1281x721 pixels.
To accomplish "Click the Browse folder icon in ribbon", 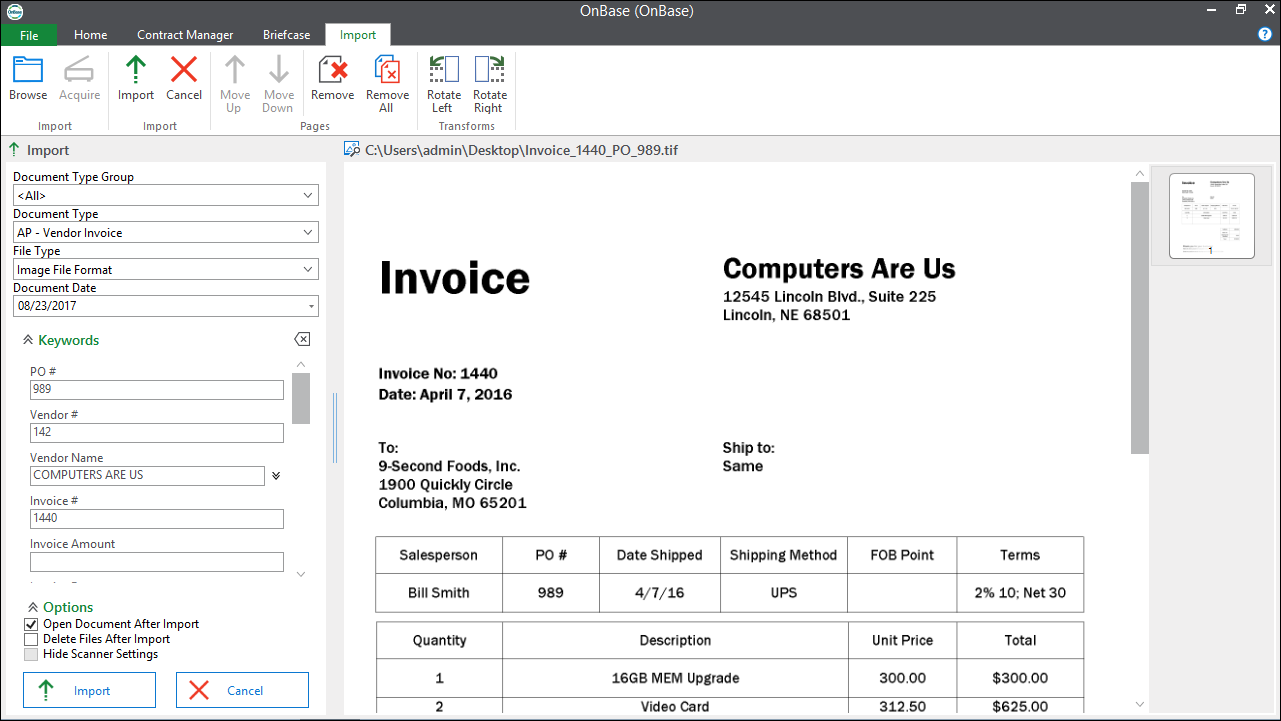I will point(28,69).
